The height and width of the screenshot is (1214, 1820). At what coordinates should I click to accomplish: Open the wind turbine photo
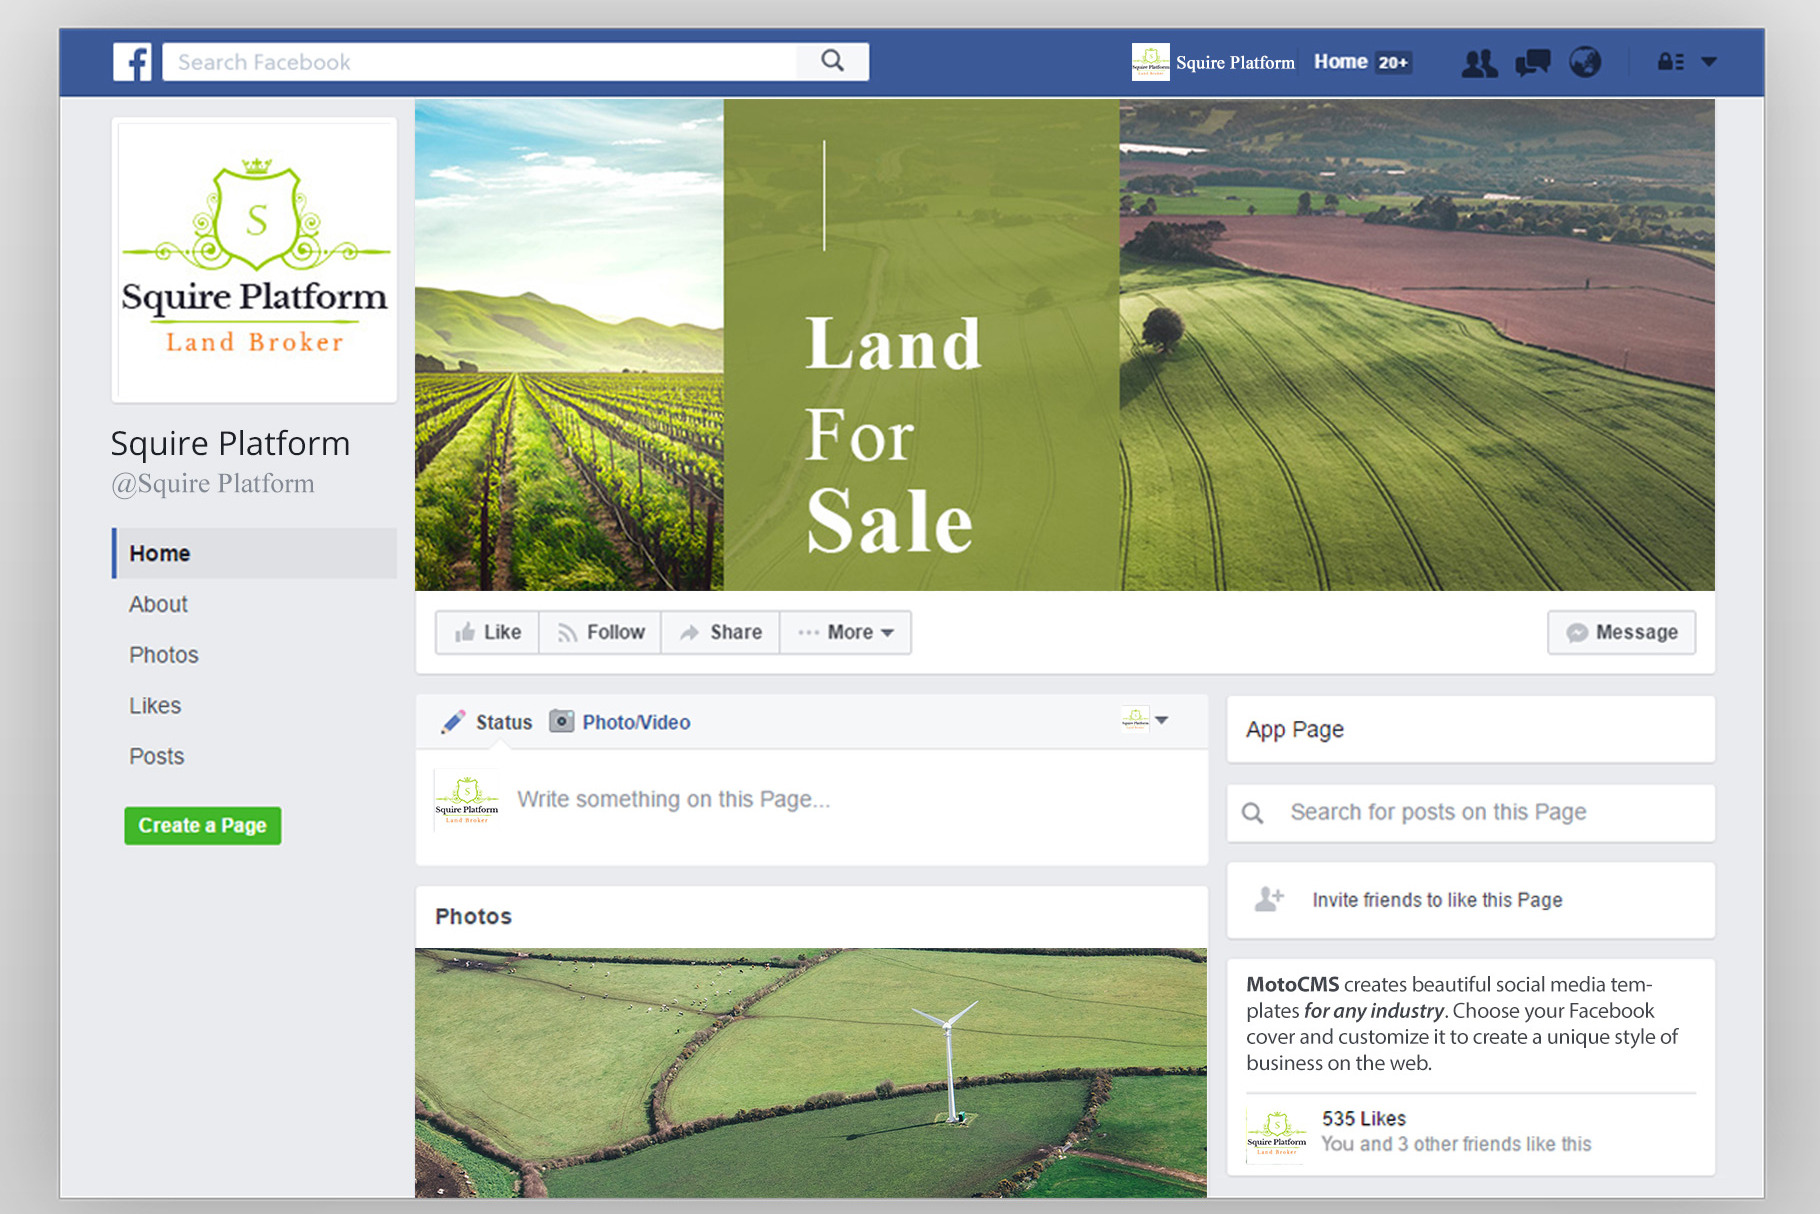point(811,1071)
